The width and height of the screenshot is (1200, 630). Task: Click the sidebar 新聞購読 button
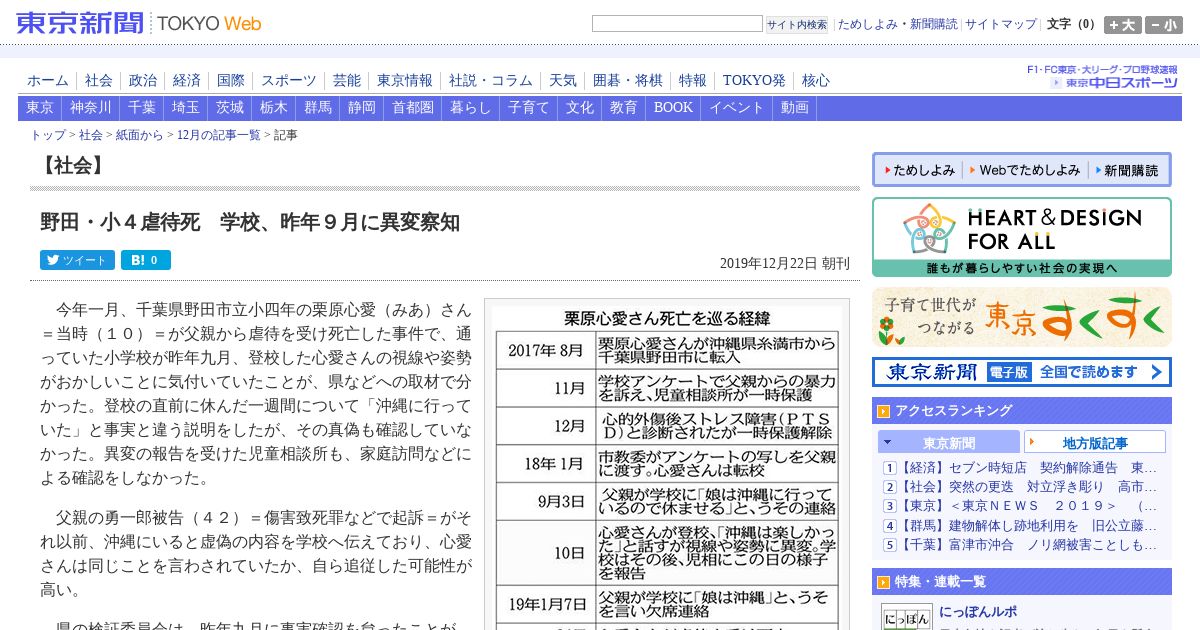(x=1127, y=170)
